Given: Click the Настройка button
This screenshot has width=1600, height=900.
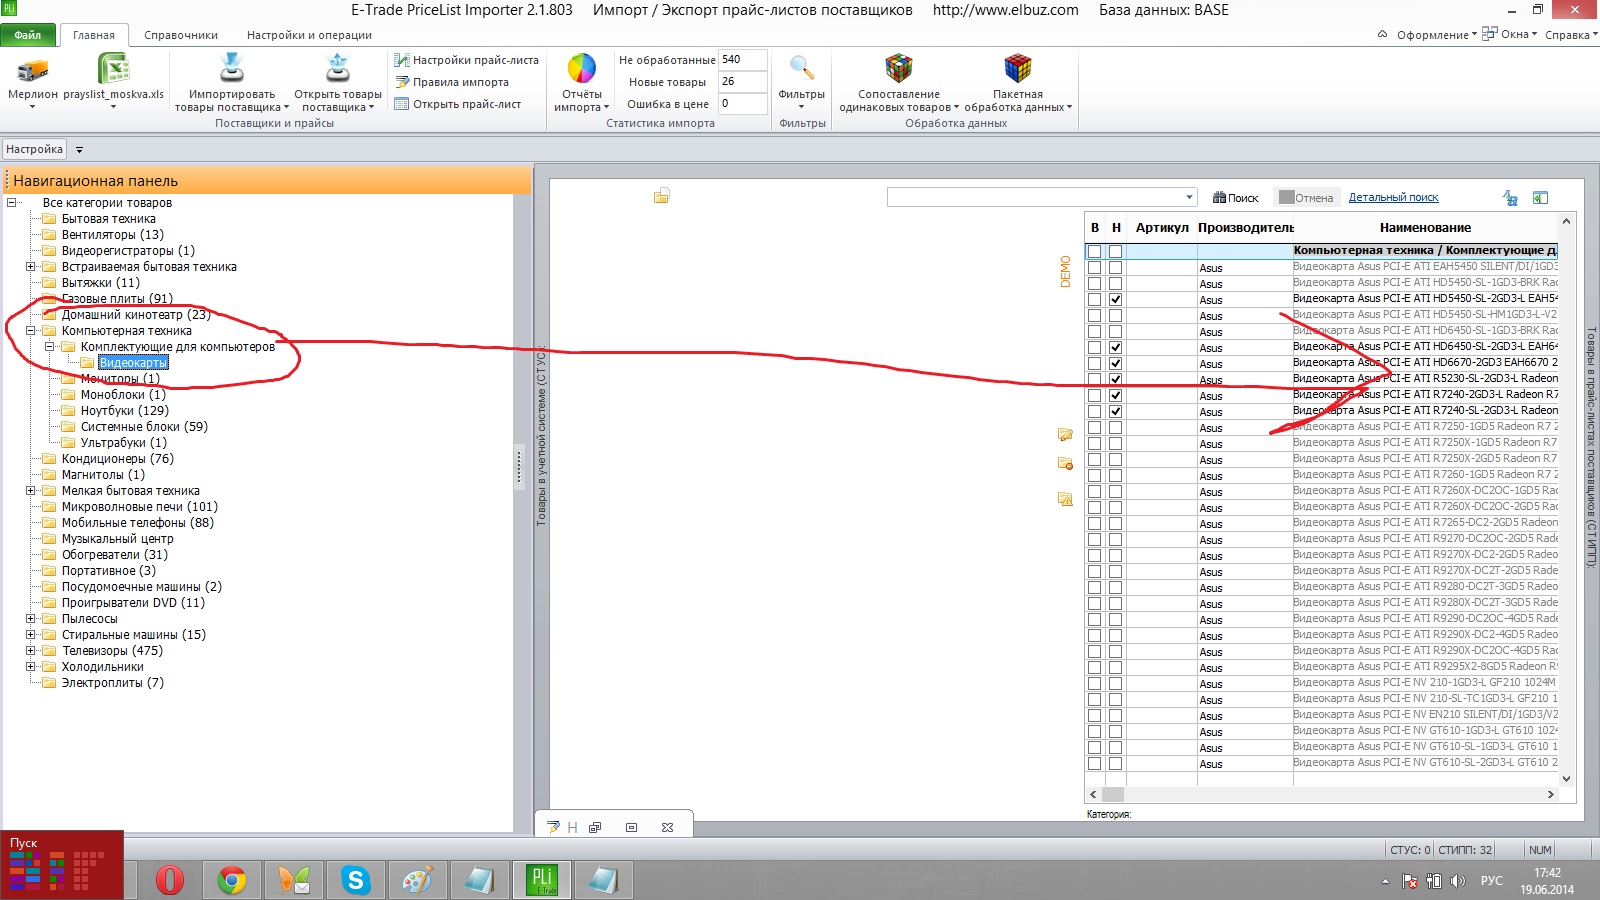Looking at the screenshot, I should 34,149.
